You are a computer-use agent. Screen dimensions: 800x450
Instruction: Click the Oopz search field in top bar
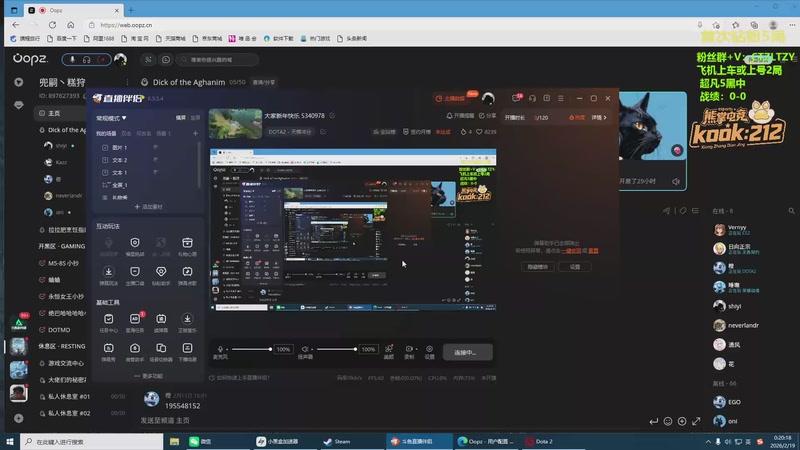(x=217, y=60)
